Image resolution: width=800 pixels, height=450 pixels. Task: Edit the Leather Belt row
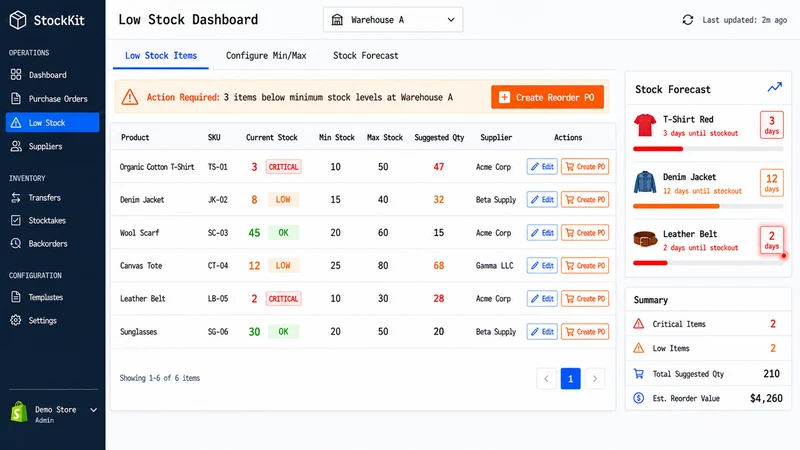coord(542,298)
